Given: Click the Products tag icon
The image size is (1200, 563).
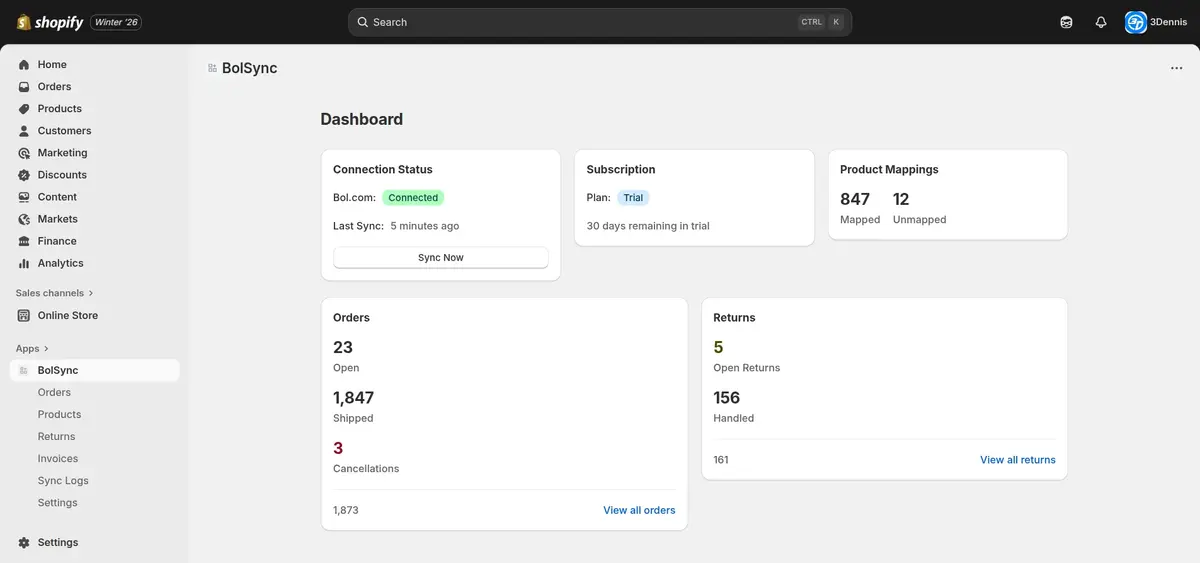Looking at the screenshot, I should pyautogui.click(x=24, y=109).
